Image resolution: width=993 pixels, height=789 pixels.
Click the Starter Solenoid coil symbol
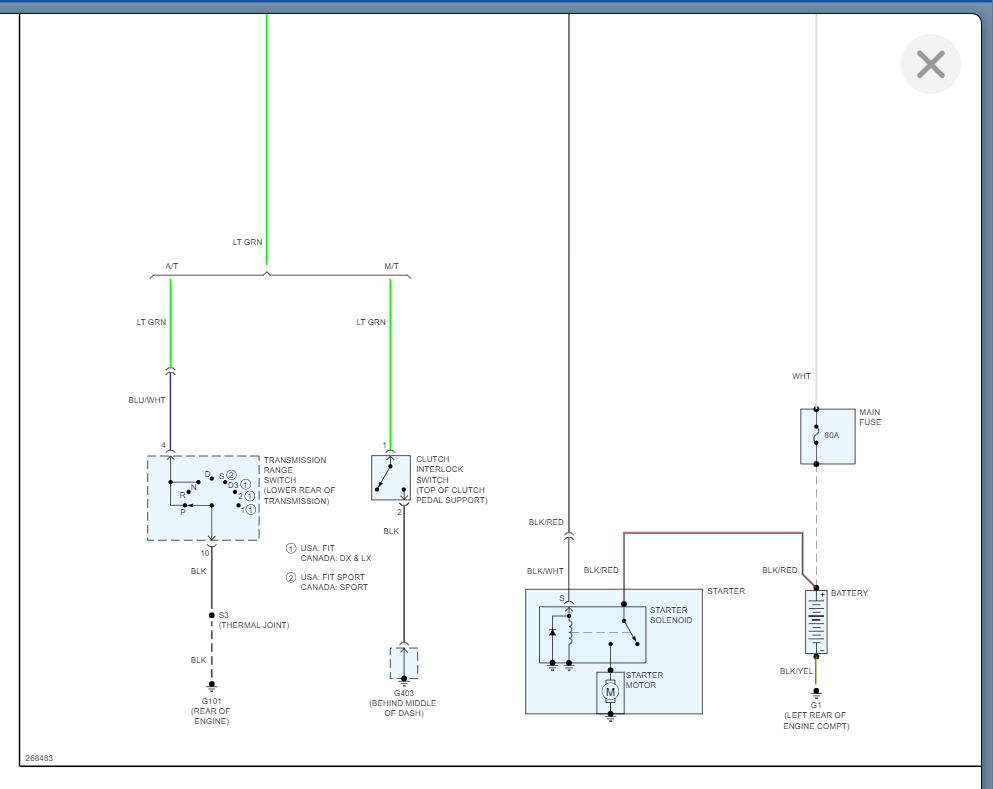tap(569, 631)
